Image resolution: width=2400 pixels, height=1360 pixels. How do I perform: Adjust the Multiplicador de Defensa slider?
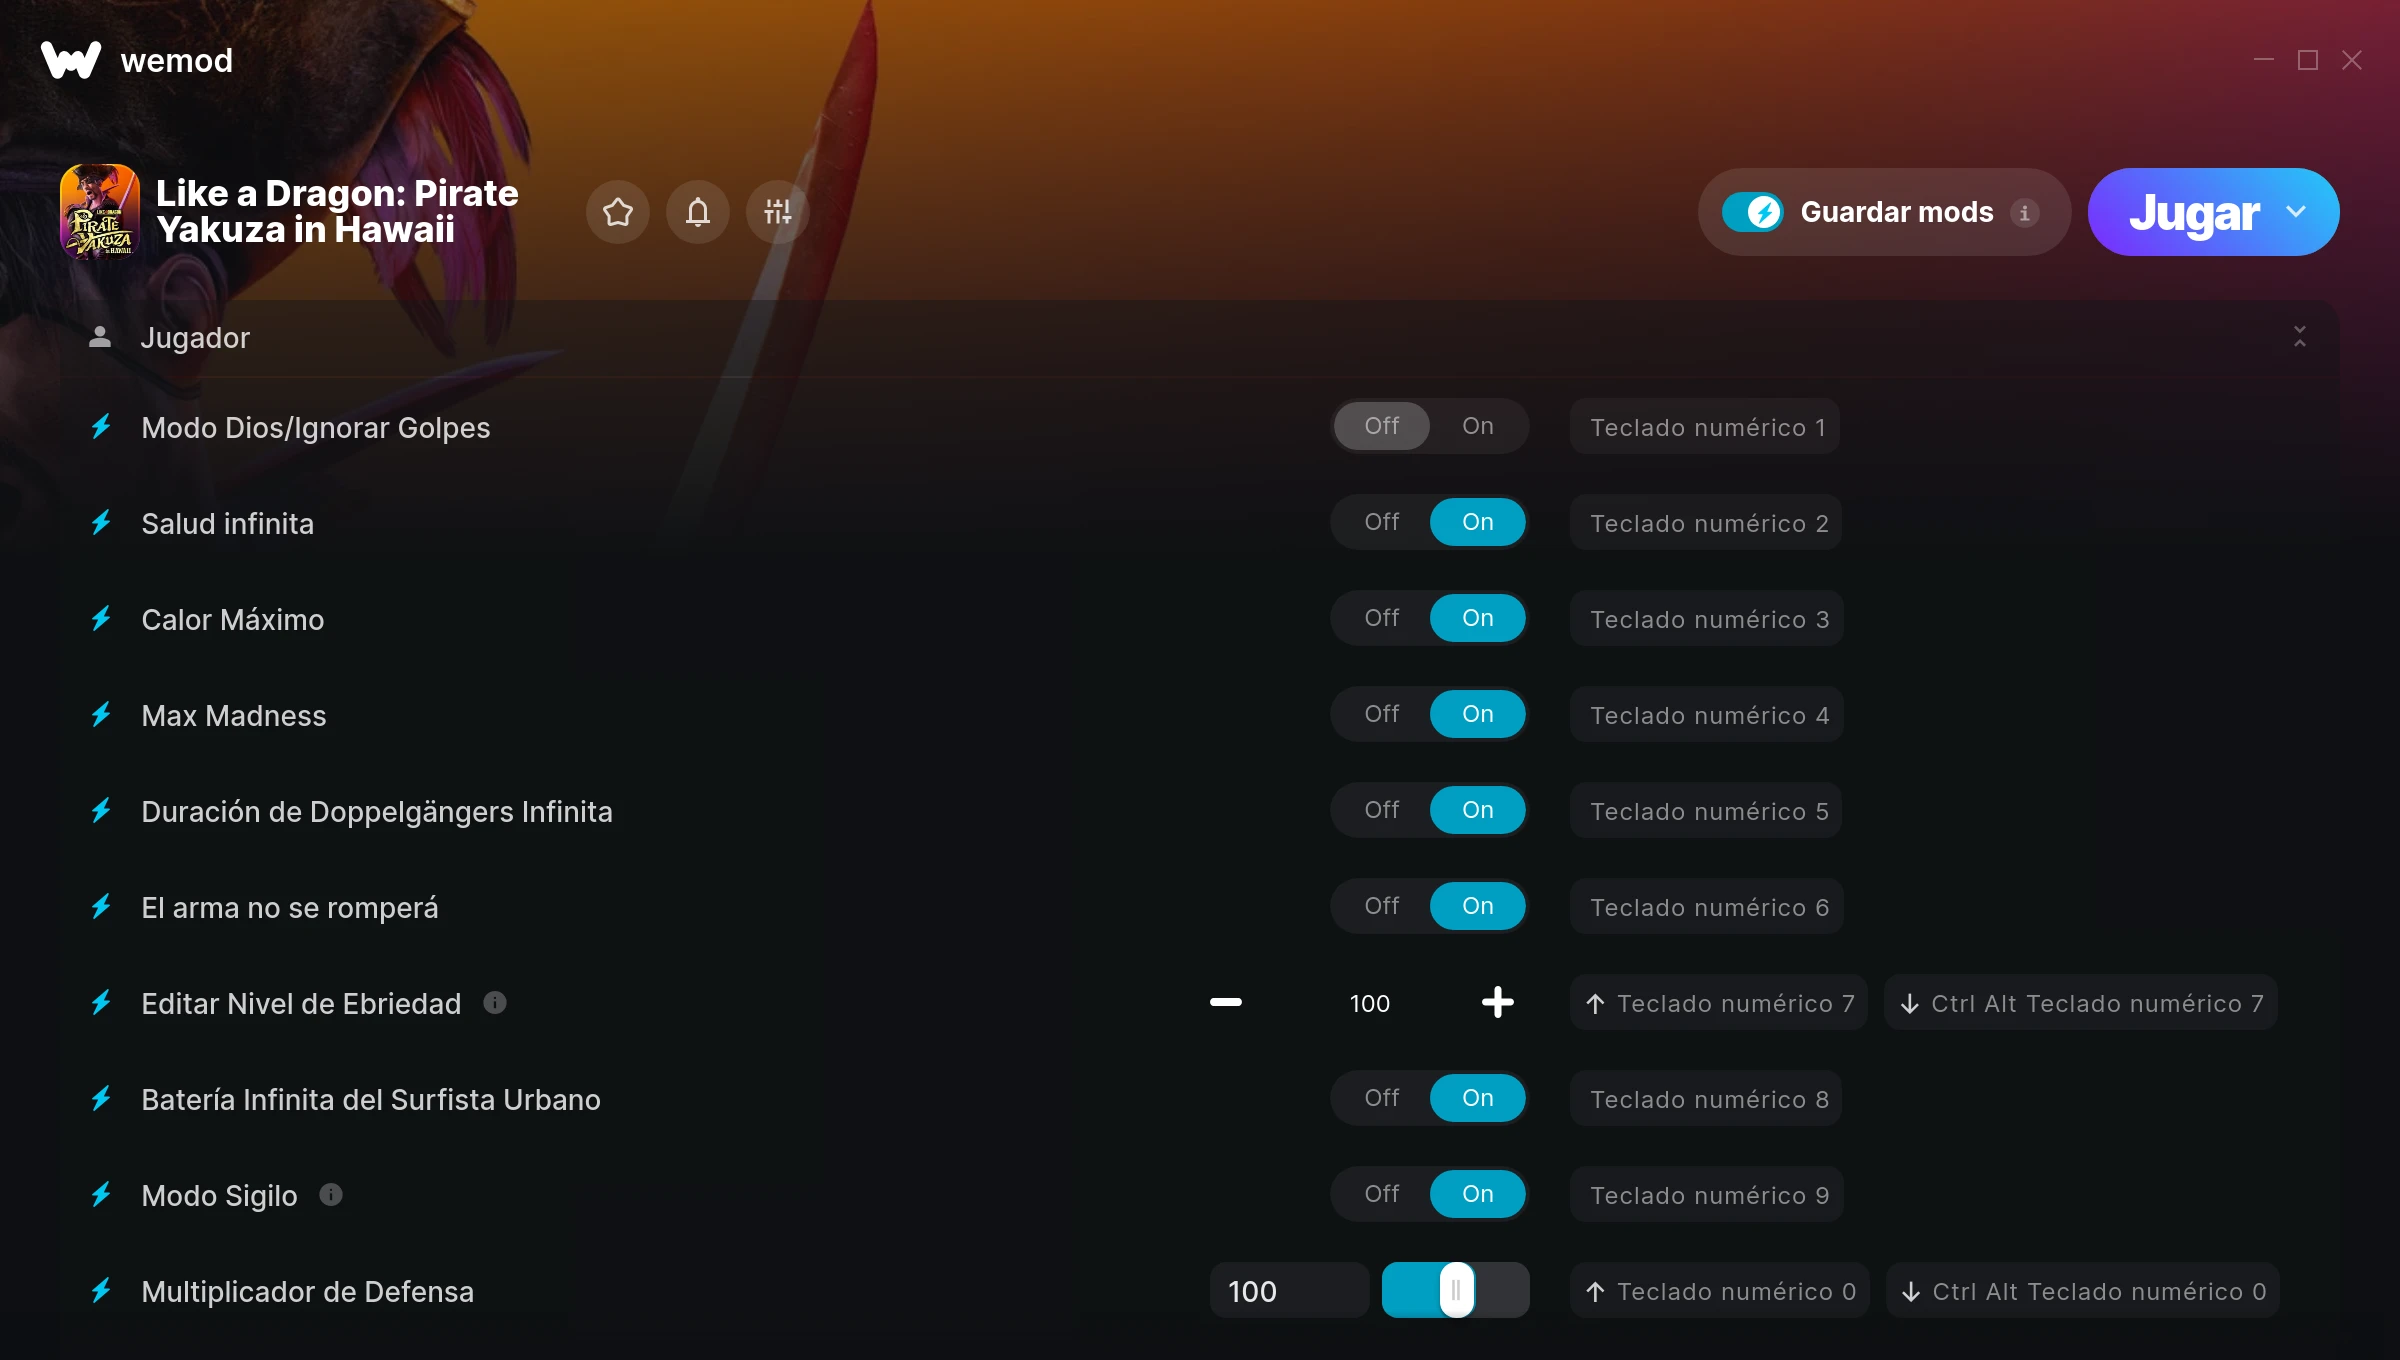[x=1455, y=1290]
